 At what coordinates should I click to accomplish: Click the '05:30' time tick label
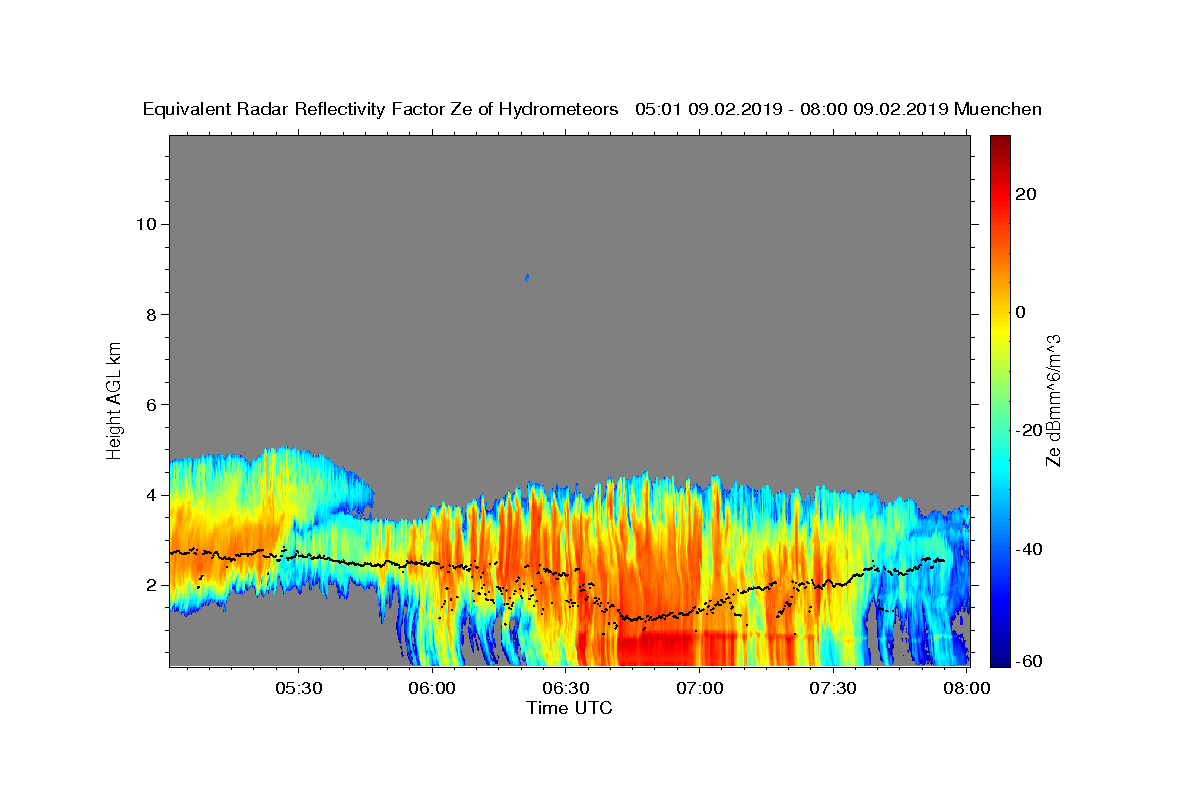pos(298,688)
